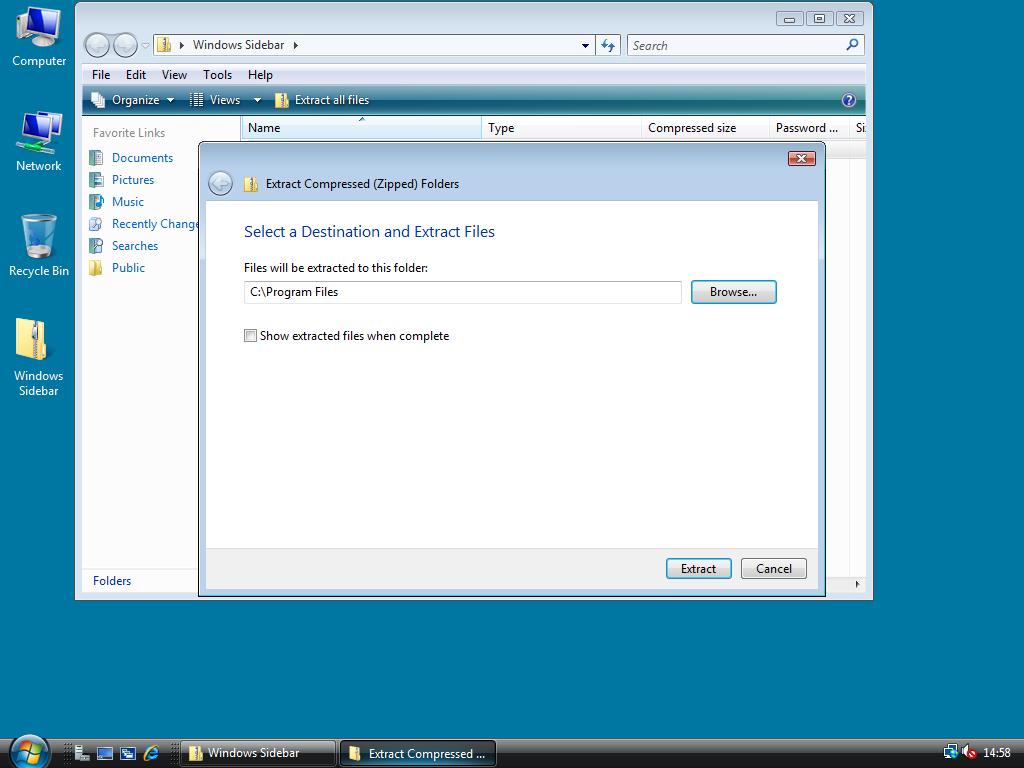Expand the Folders pane
The height and width of the screenshot is (768, 1024).
click(x=112, y=581)
